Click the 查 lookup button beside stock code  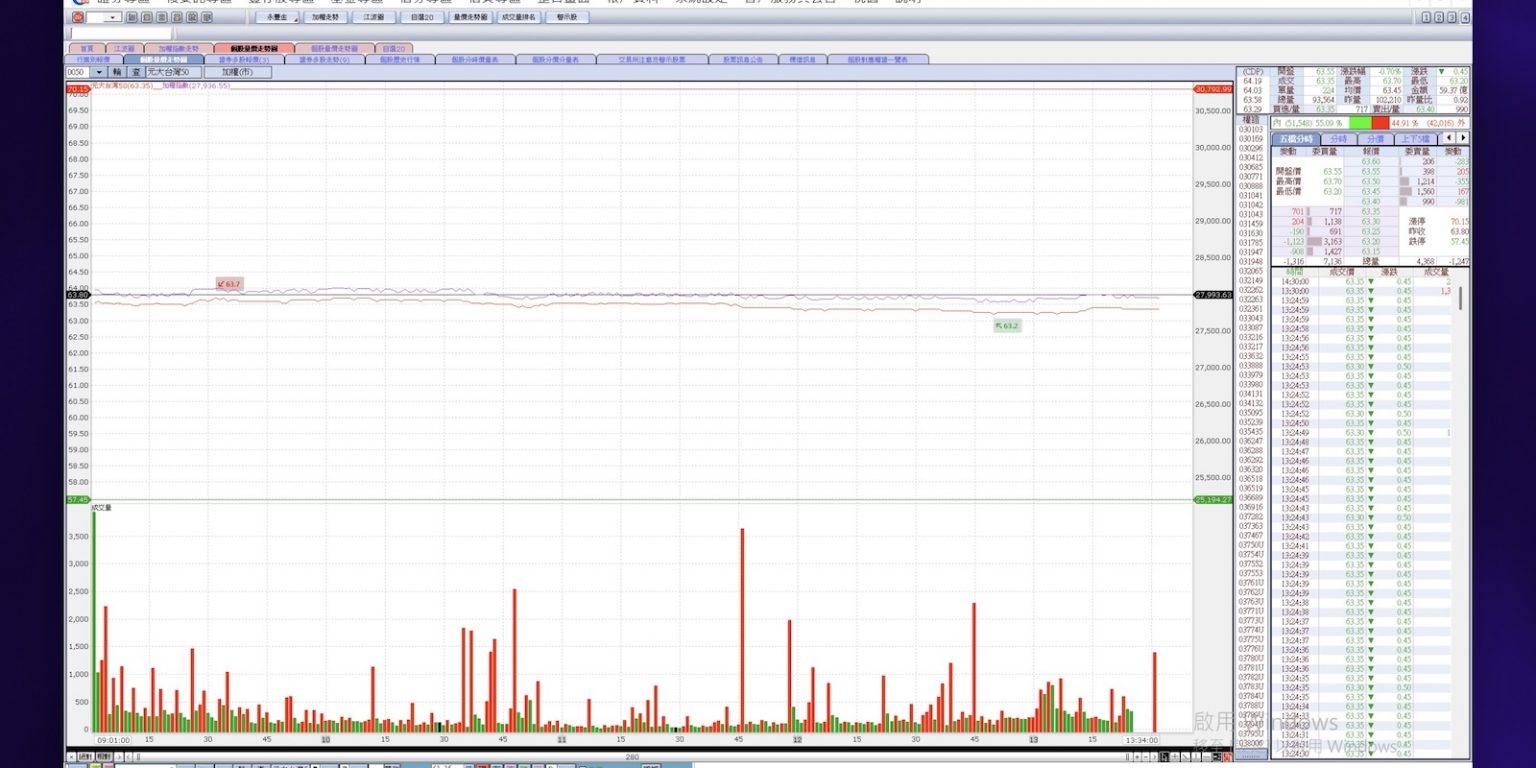[x=136, y=72]
